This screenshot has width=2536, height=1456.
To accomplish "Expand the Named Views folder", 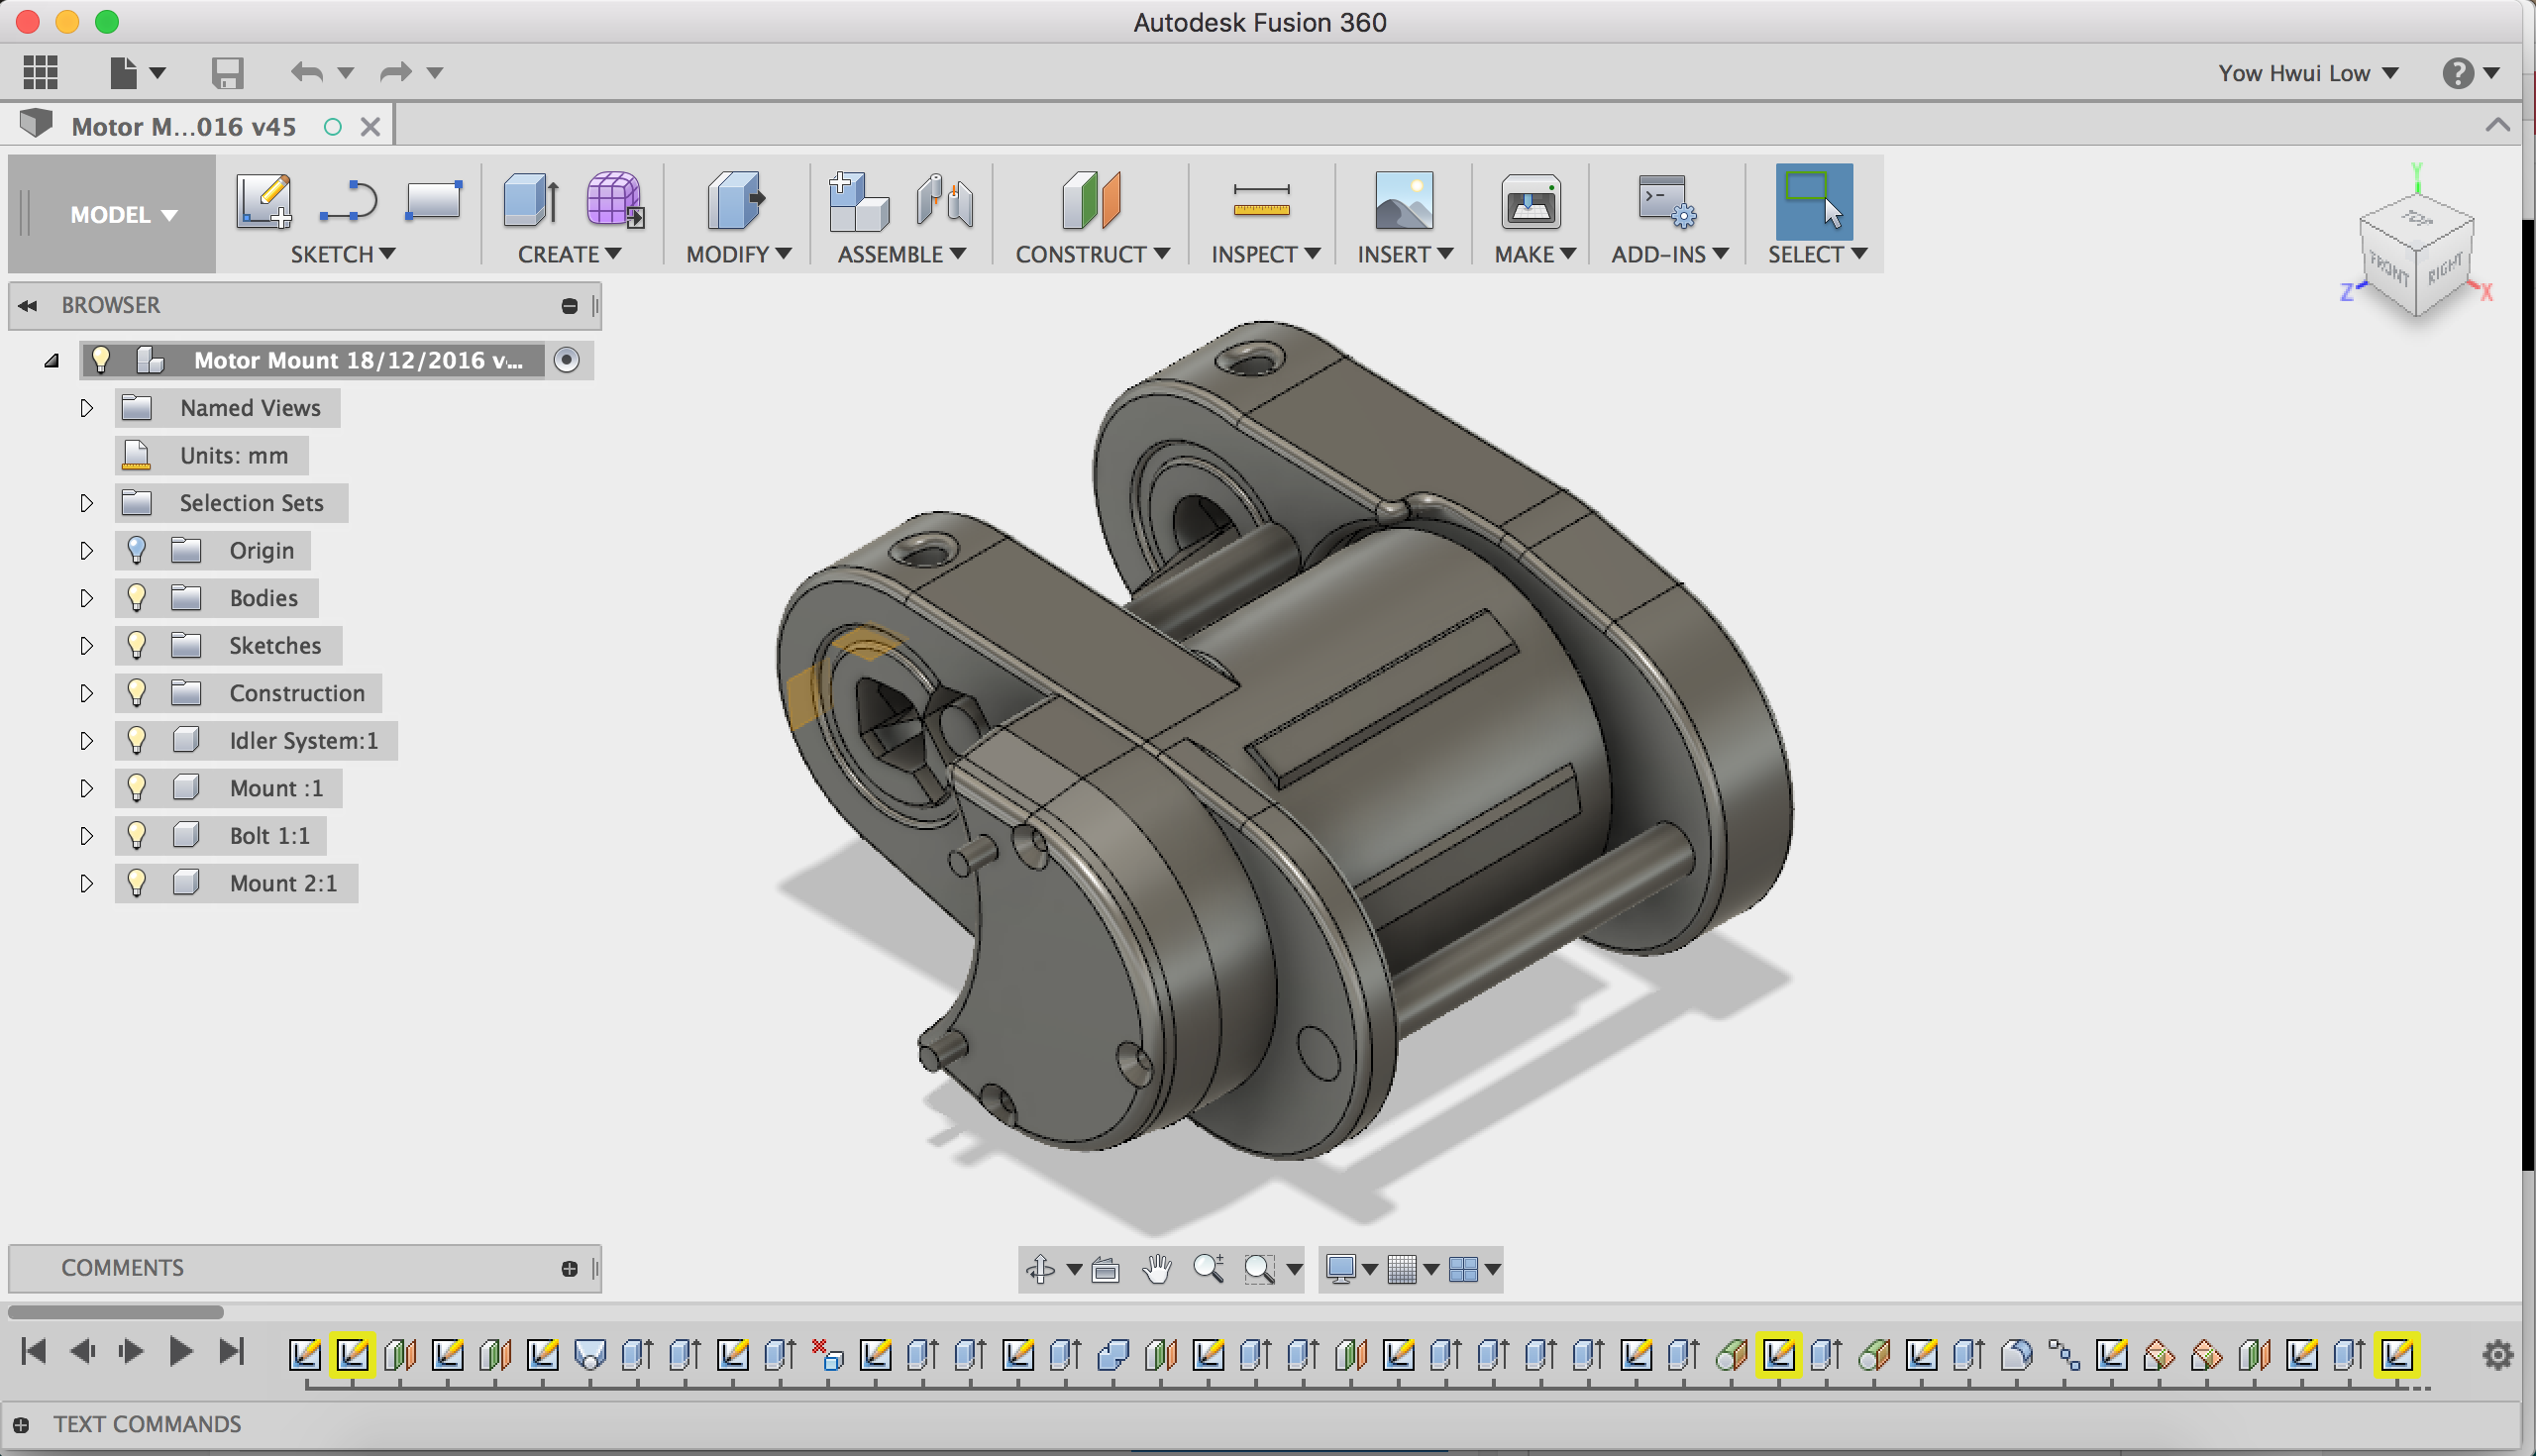I will pos(86,408).
